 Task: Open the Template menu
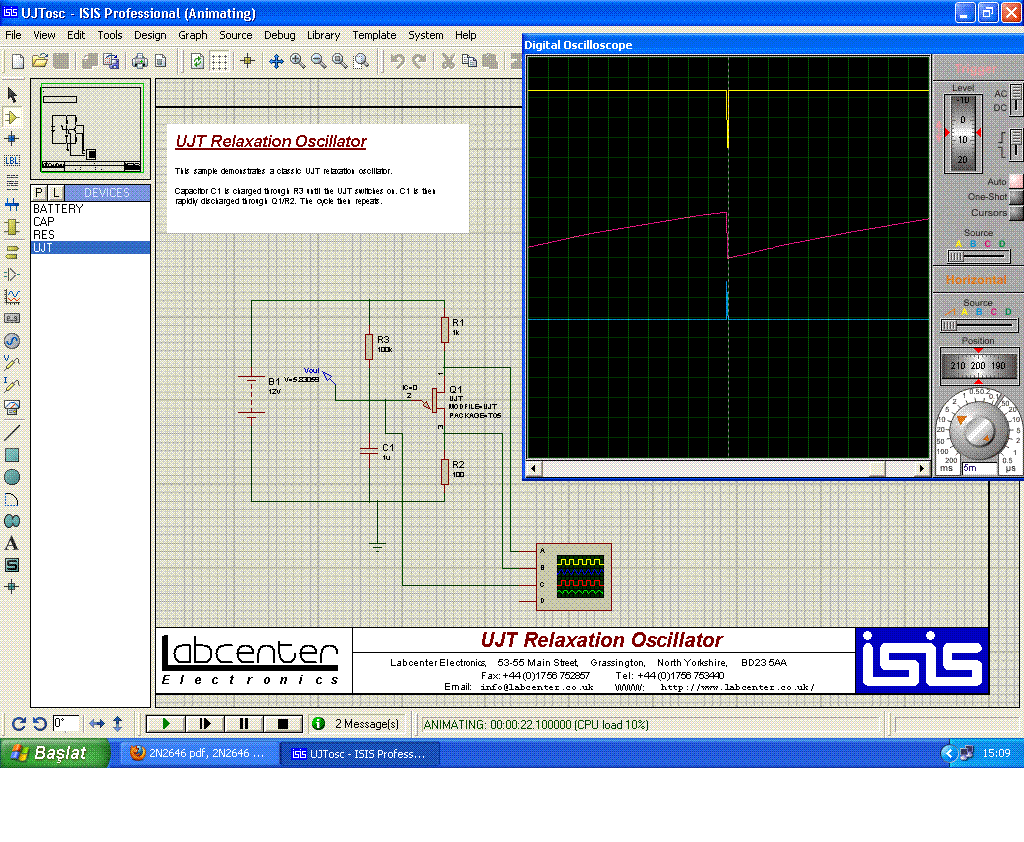[x=374, y=35]
